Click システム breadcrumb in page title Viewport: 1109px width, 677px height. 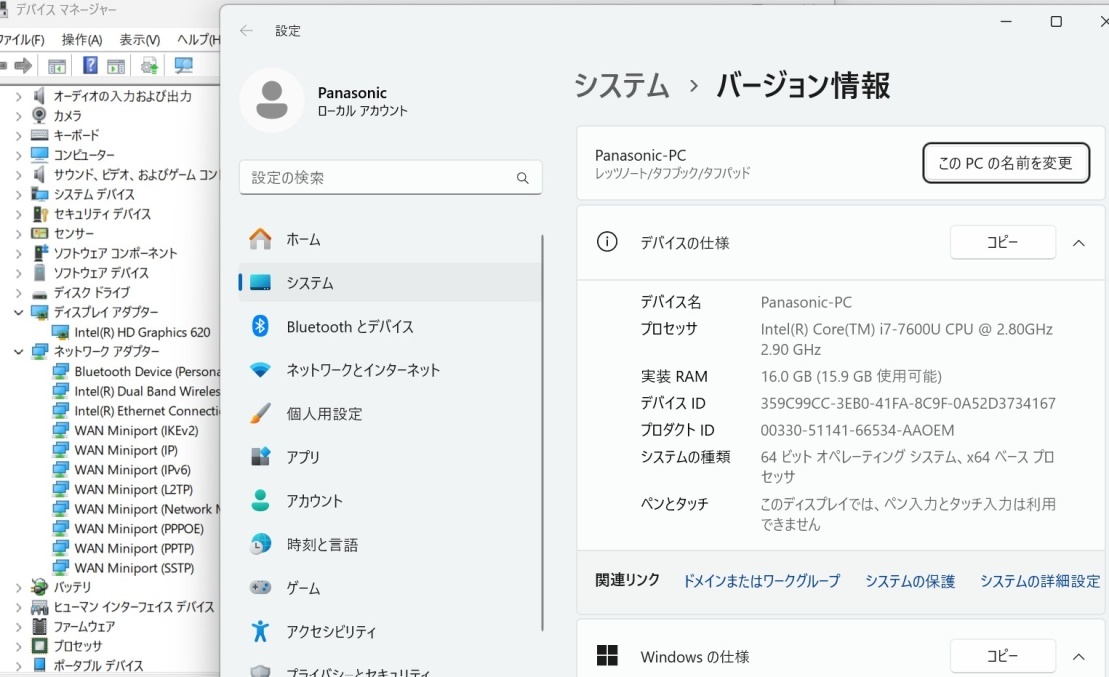coord(622,86)
